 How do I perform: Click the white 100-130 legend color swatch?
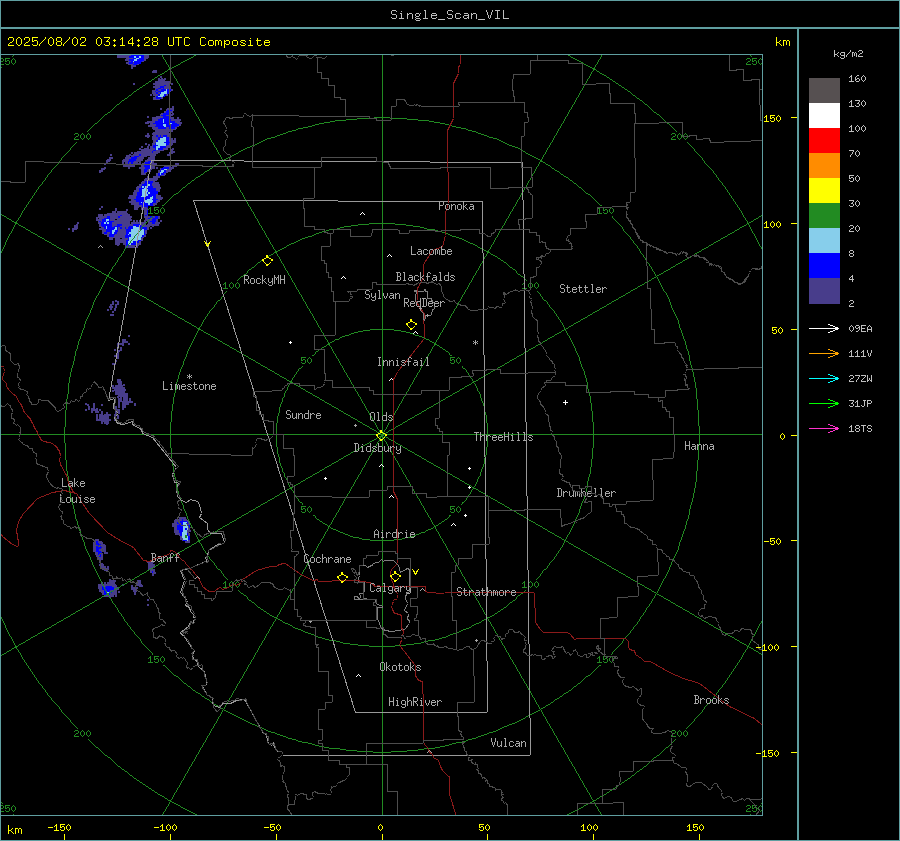tap(824, 116)
